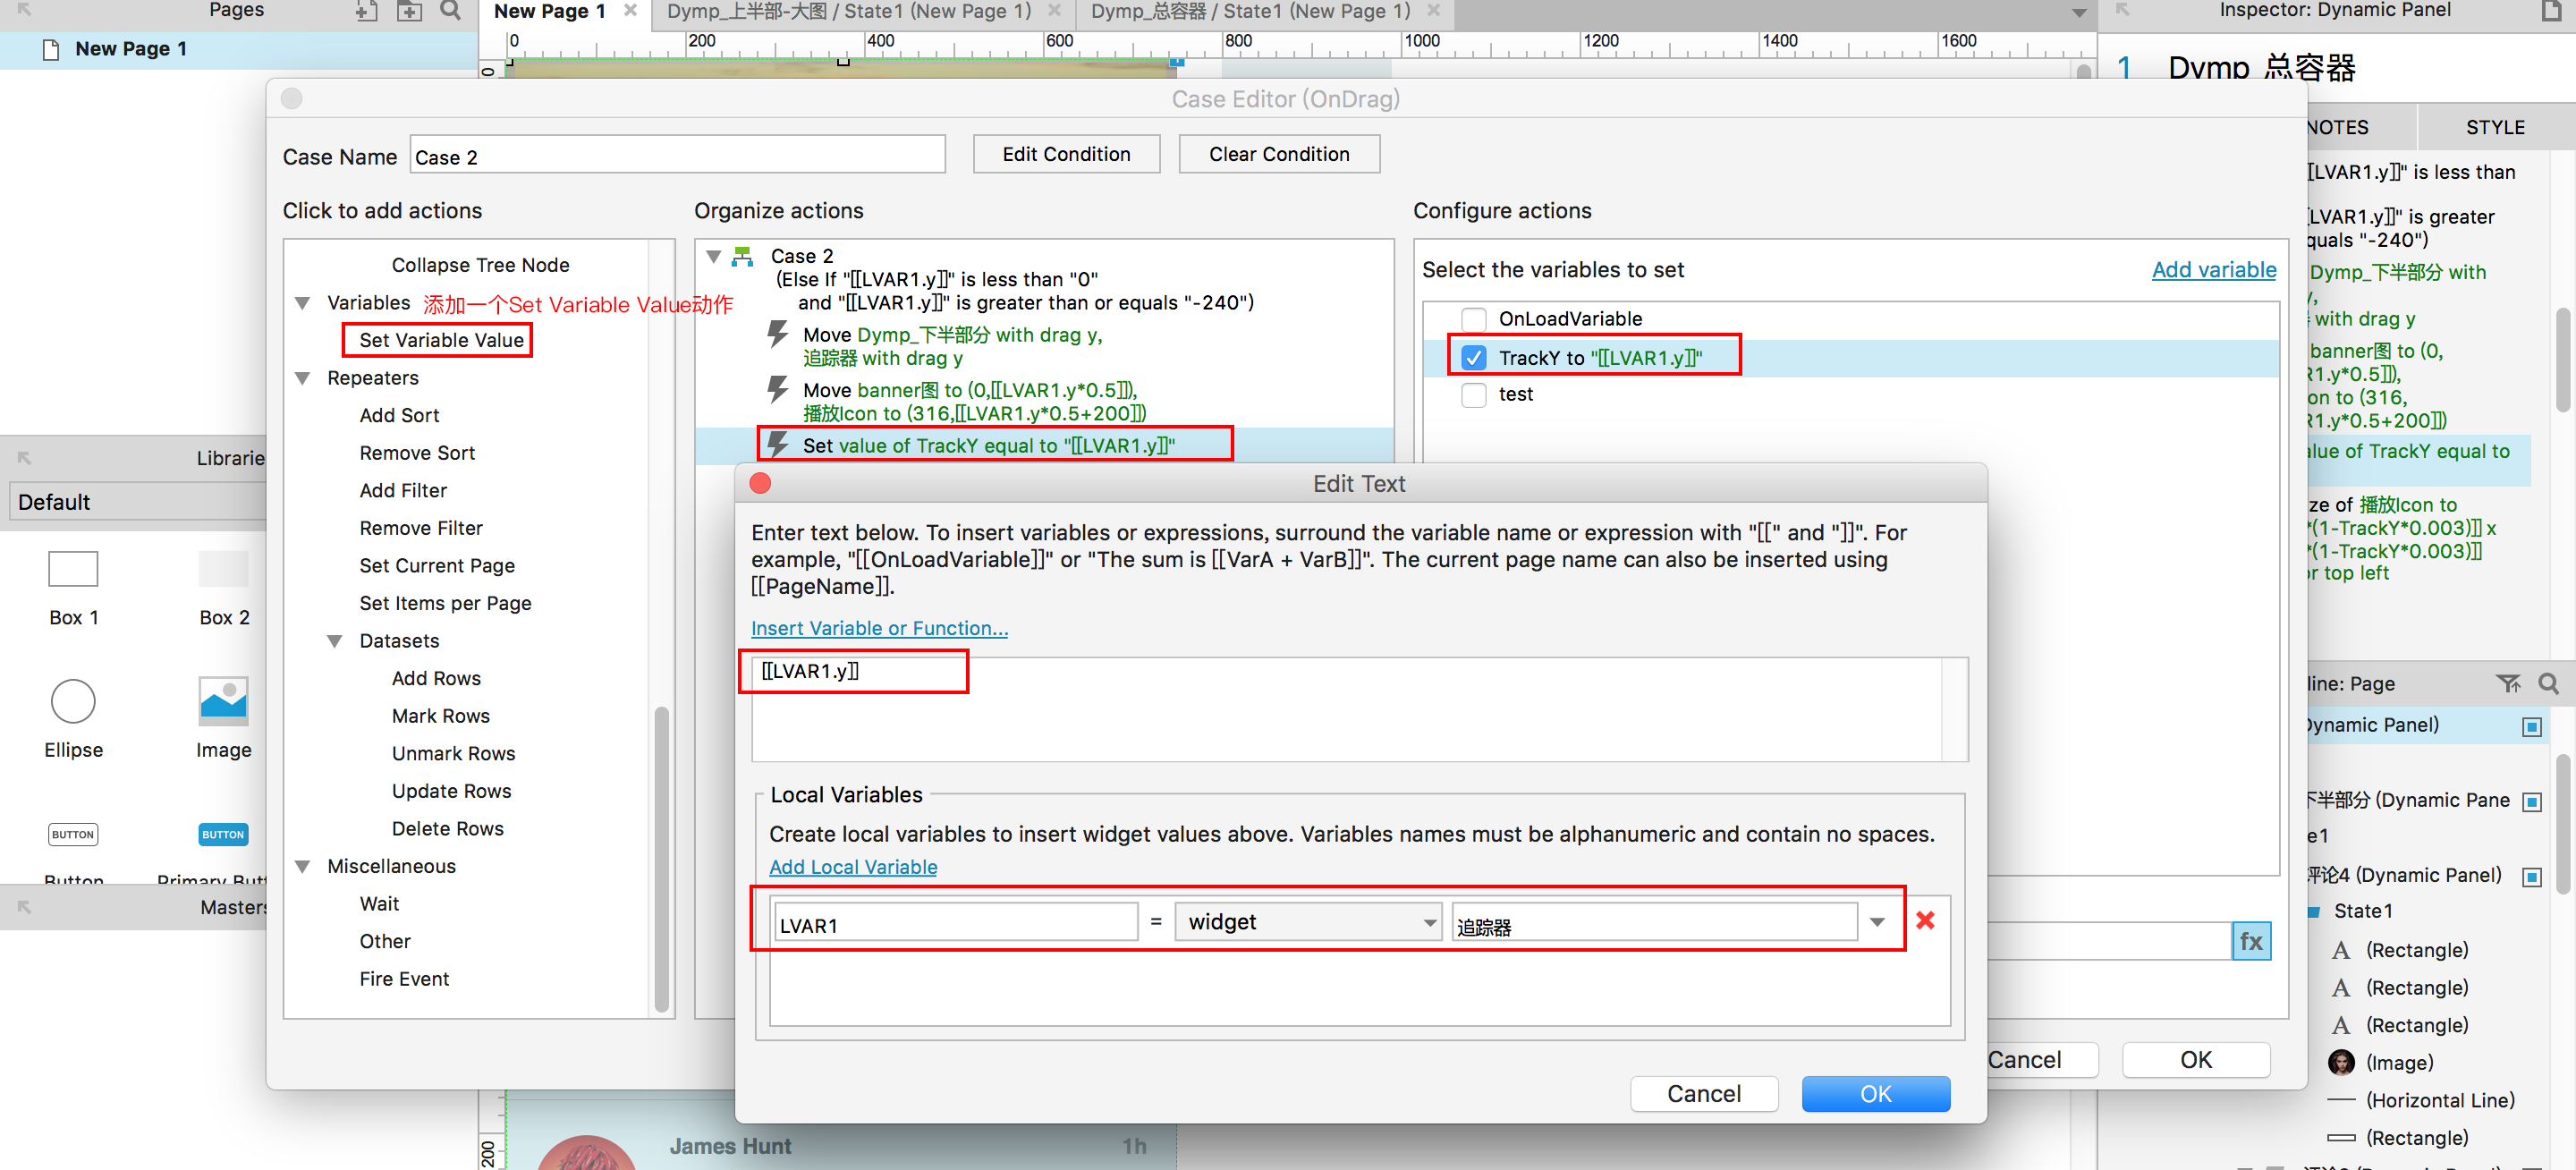2576x1170 pixels.
Task: Select the Image widget in the library
Action: pyautogui.click(x=223, y=701)
